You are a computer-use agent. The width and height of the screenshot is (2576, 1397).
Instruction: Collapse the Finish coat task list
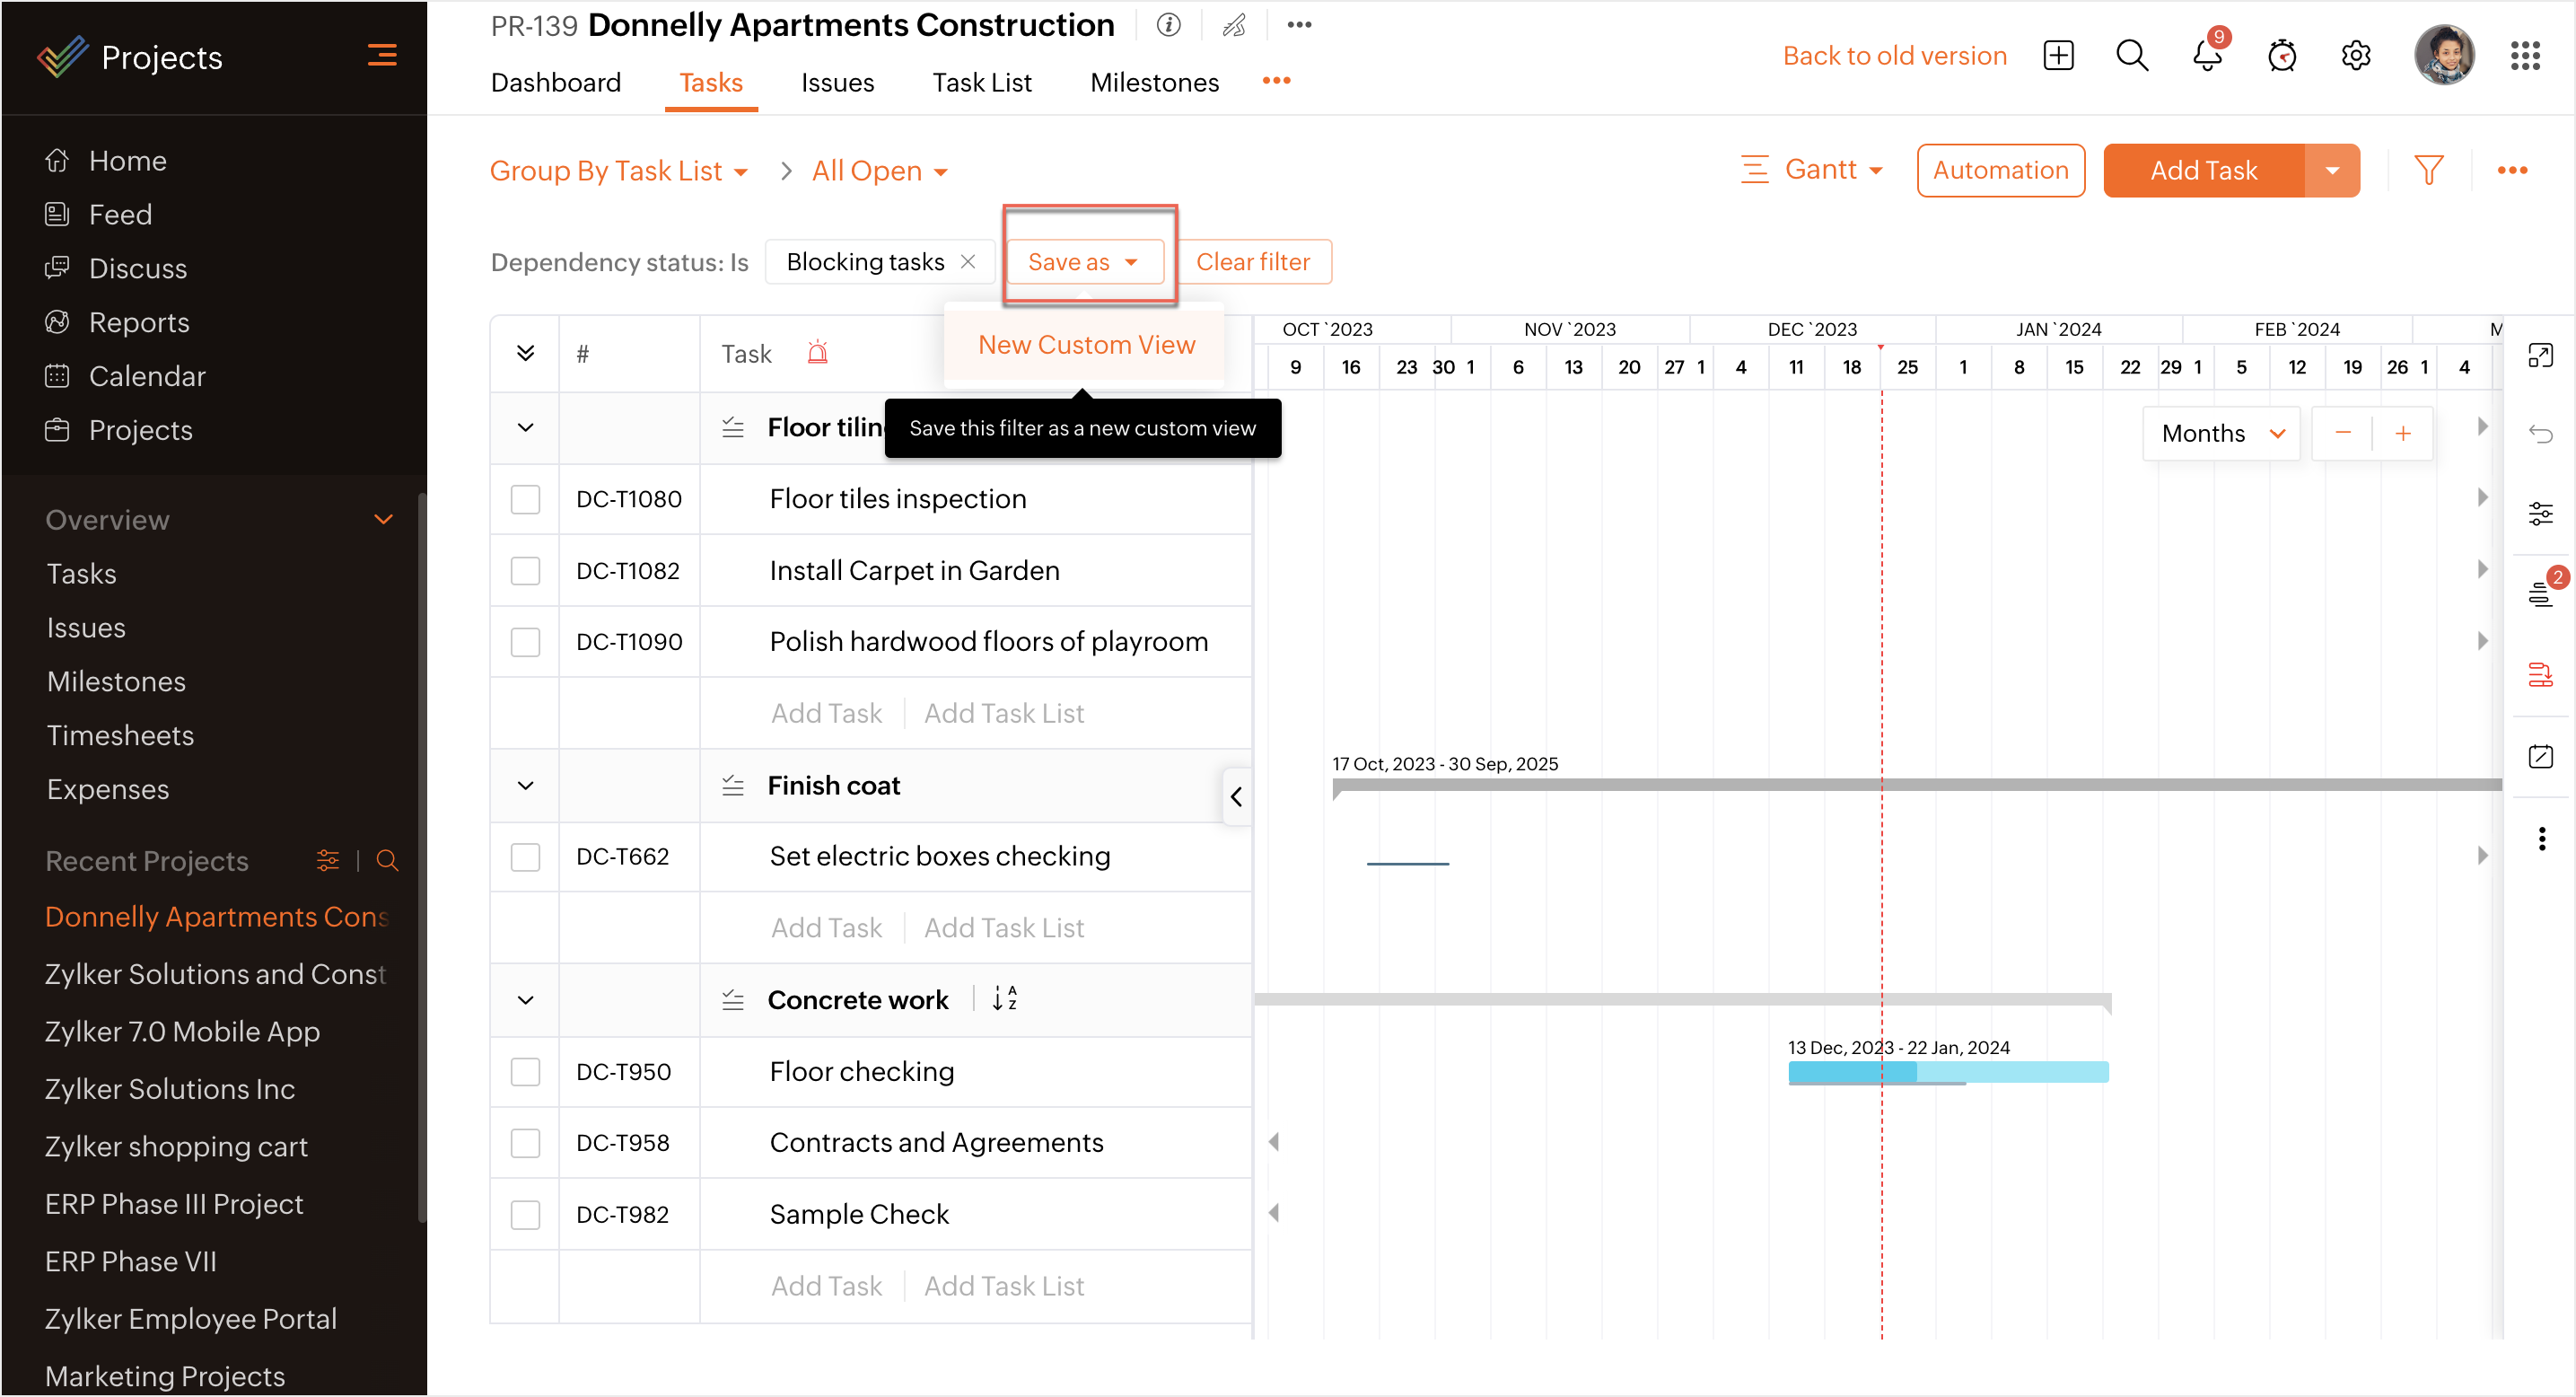[525, 786]
